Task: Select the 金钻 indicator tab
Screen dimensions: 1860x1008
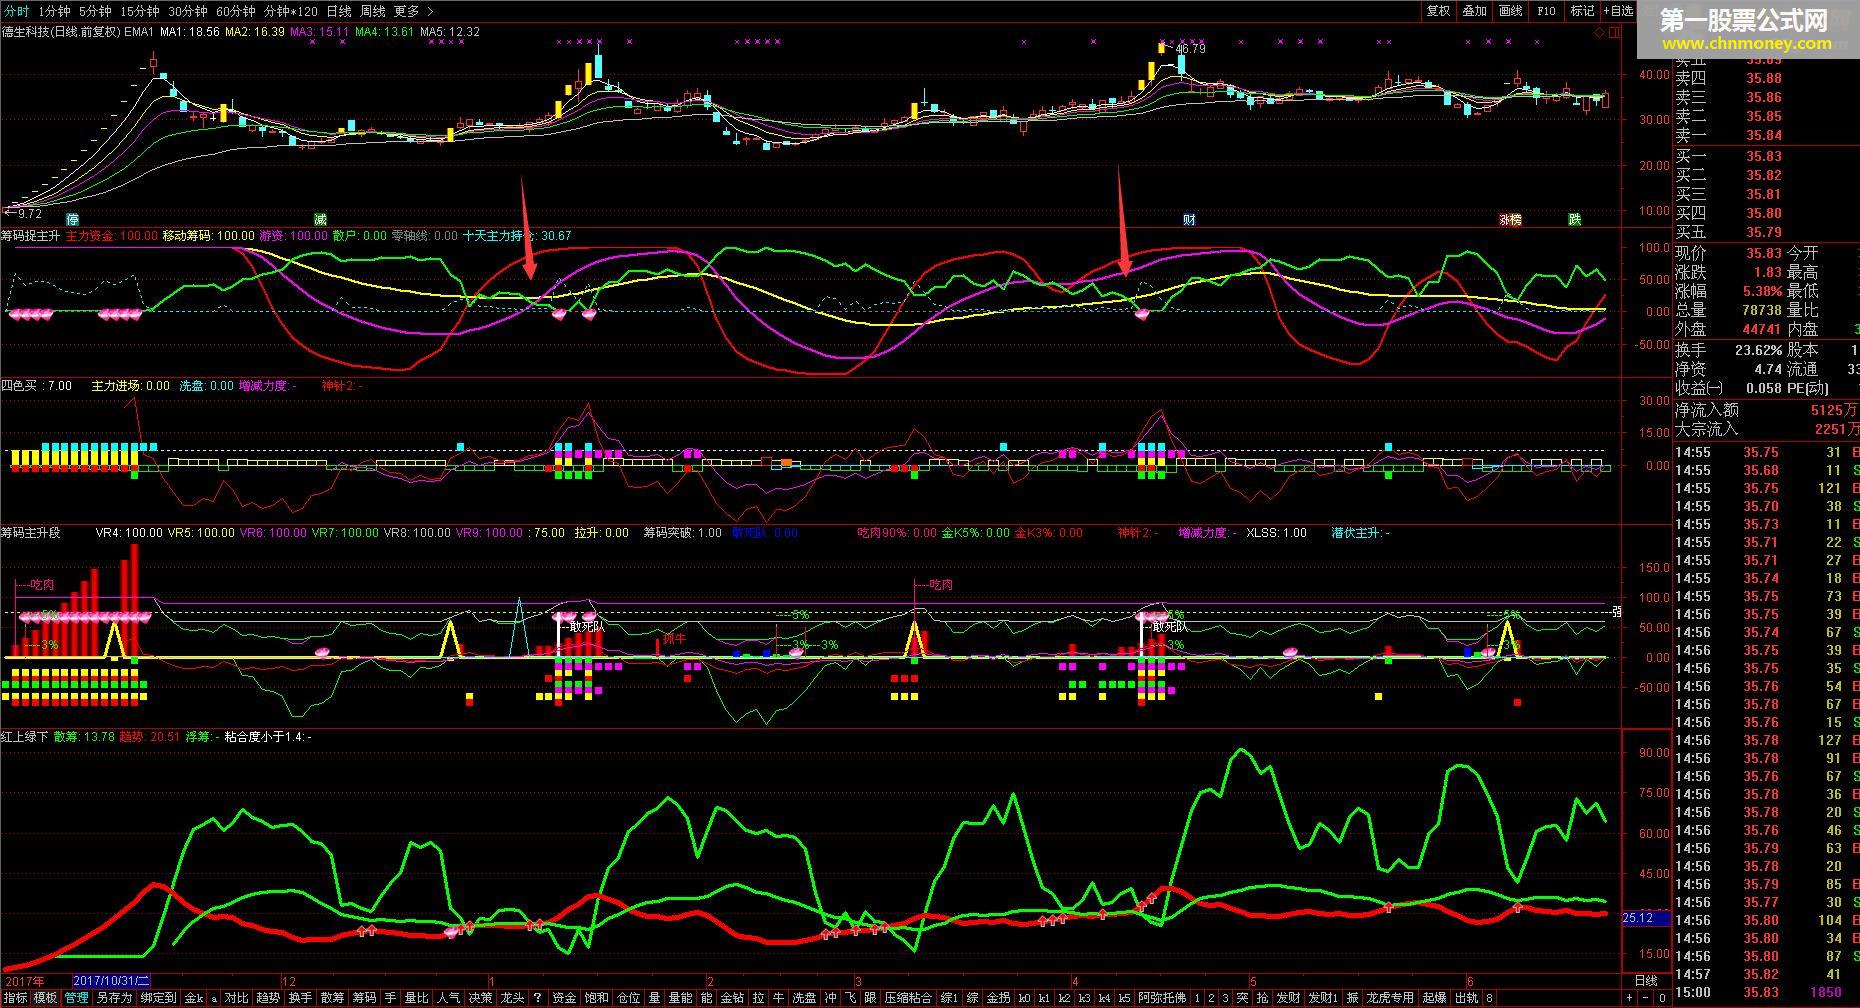Action: click(732, 998)
